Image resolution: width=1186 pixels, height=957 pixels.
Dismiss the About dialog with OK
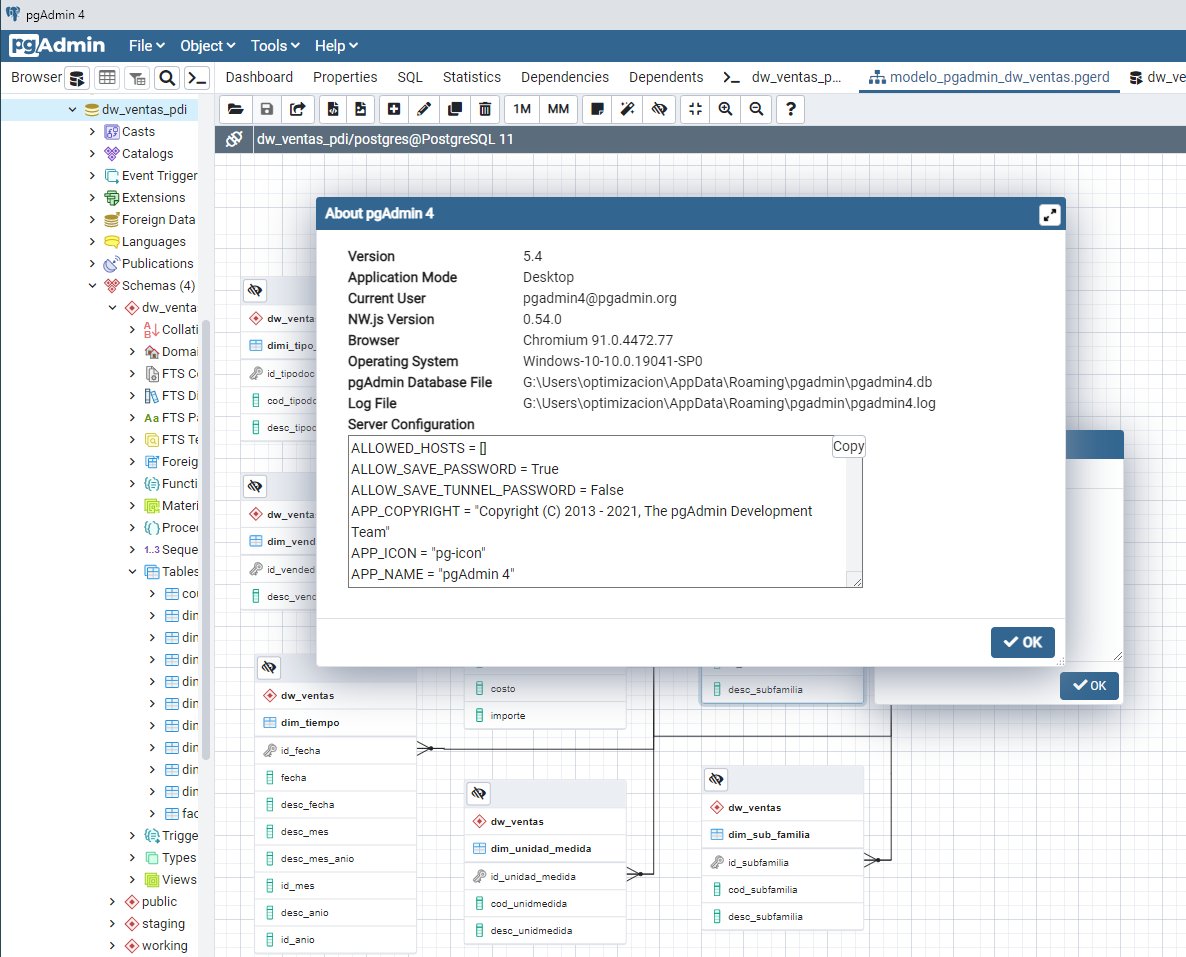coord(1022,643)
